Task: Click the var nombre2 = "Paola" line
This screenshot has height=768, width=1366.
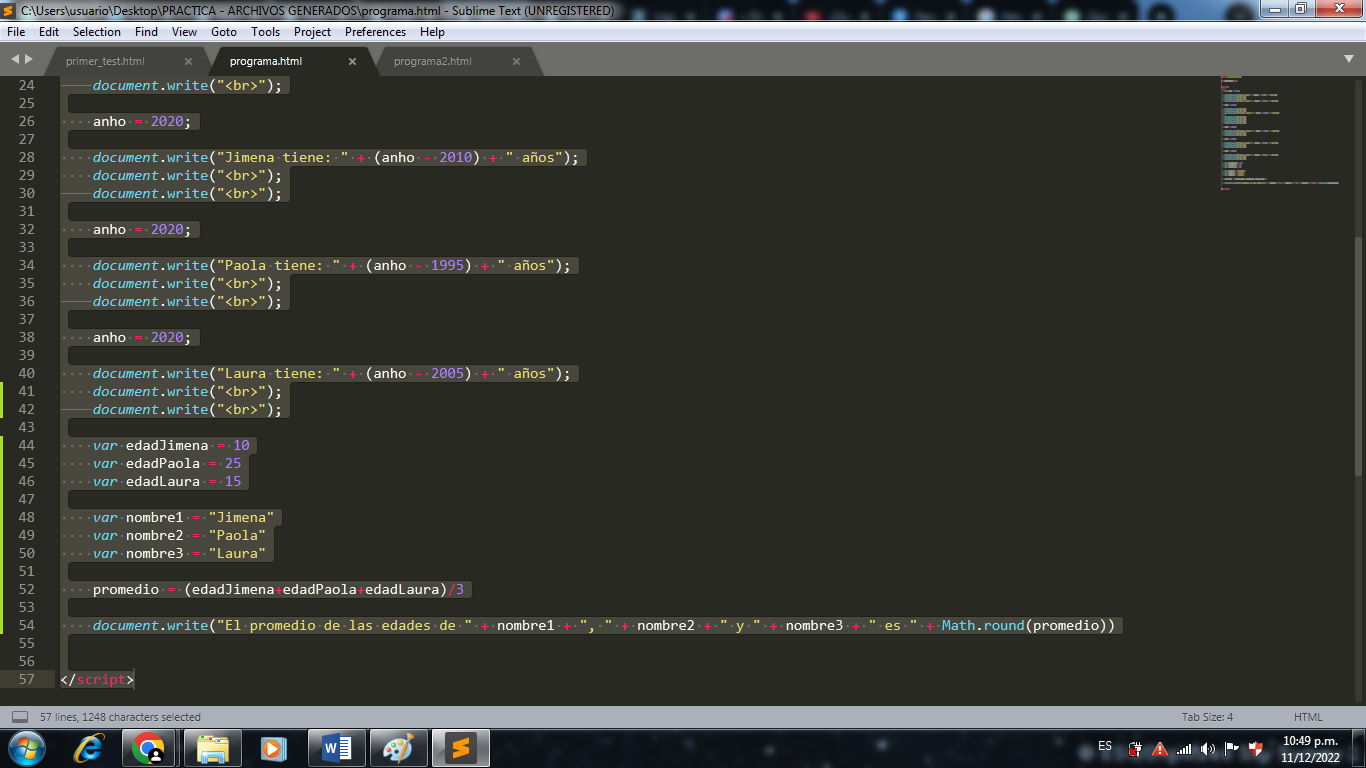Action: (180, 535)
